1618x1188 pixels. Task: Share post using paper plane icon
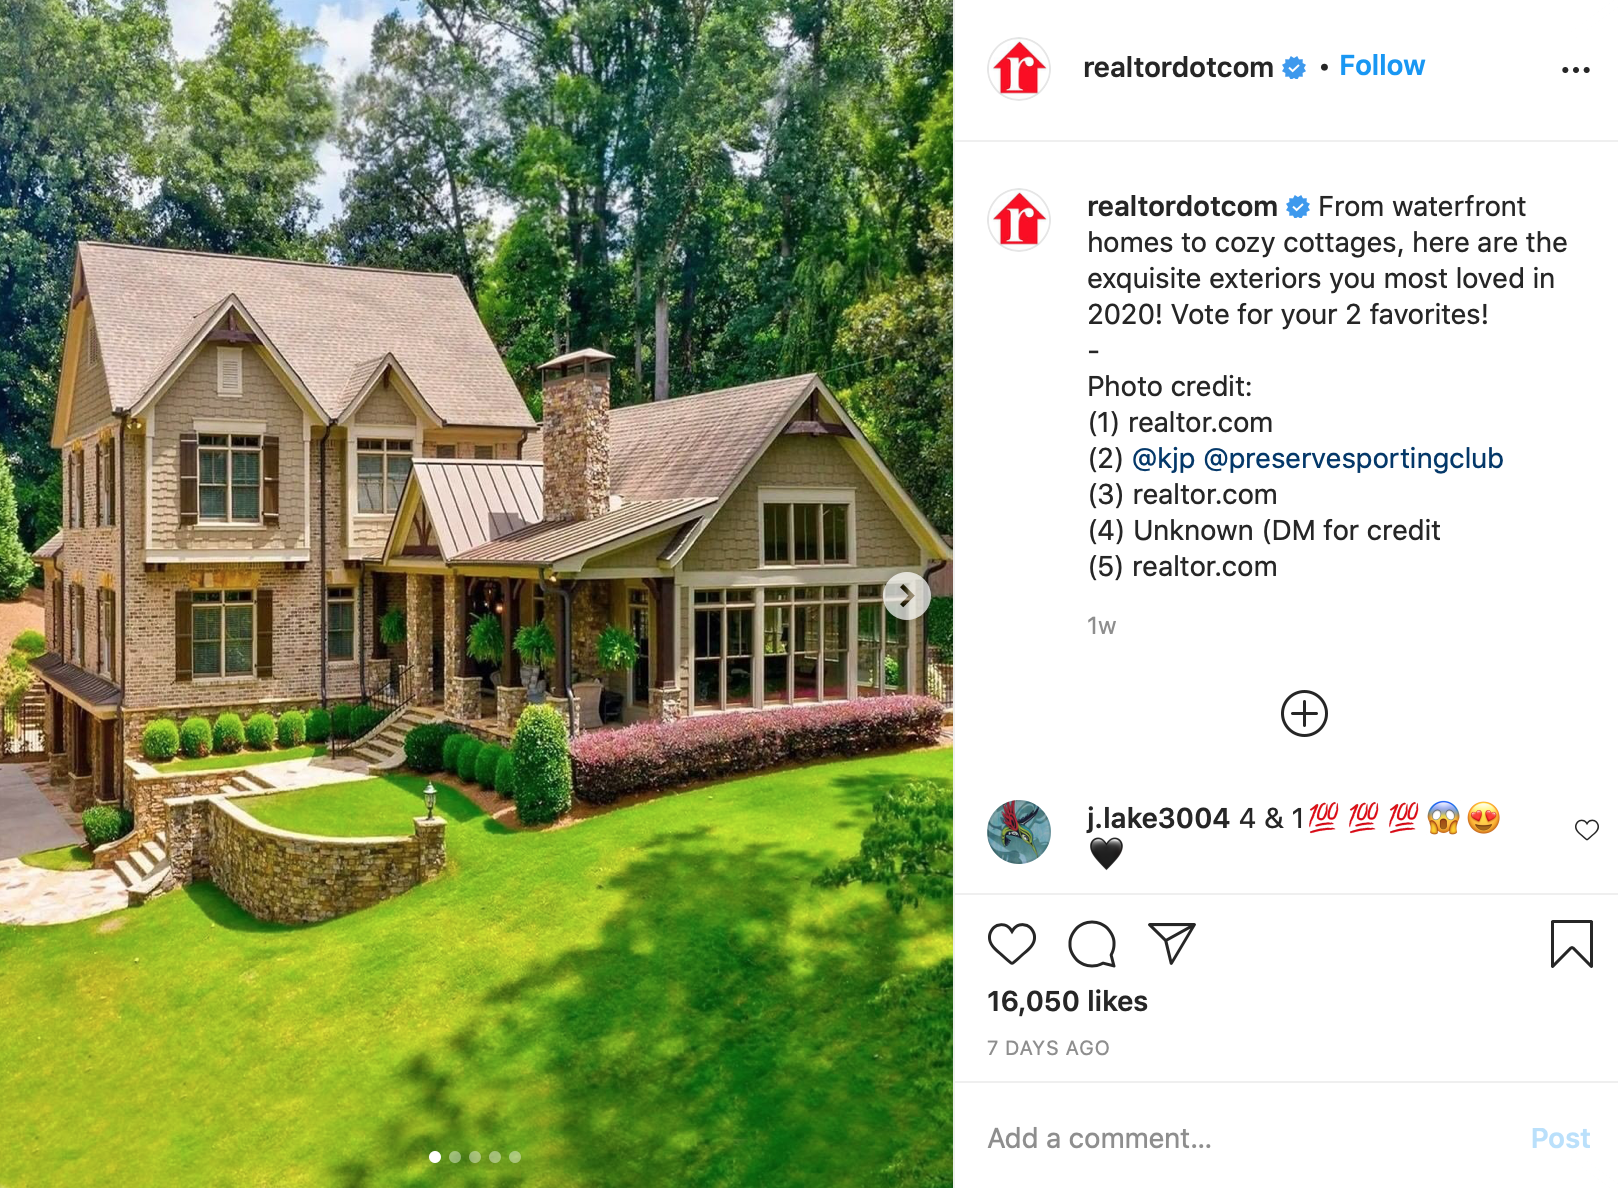(x=1172, y=943)
